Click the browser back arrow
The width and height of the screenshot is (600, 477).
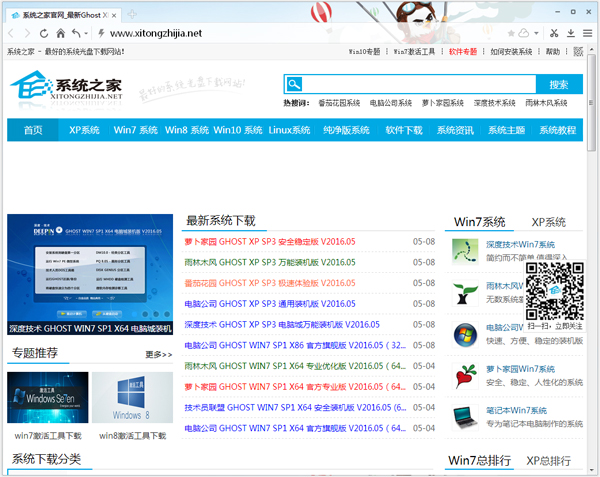pos(11,33)
